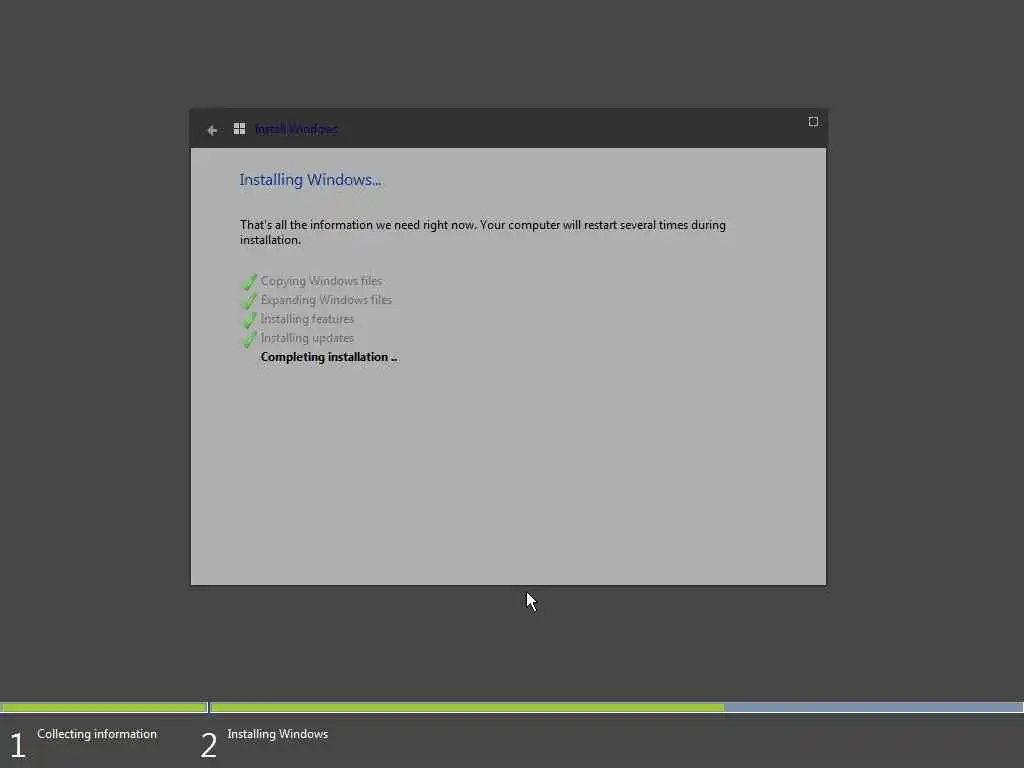Click the Install Windows title text
This screenshot has width=1024, height=768.
[x=296, y=129]
